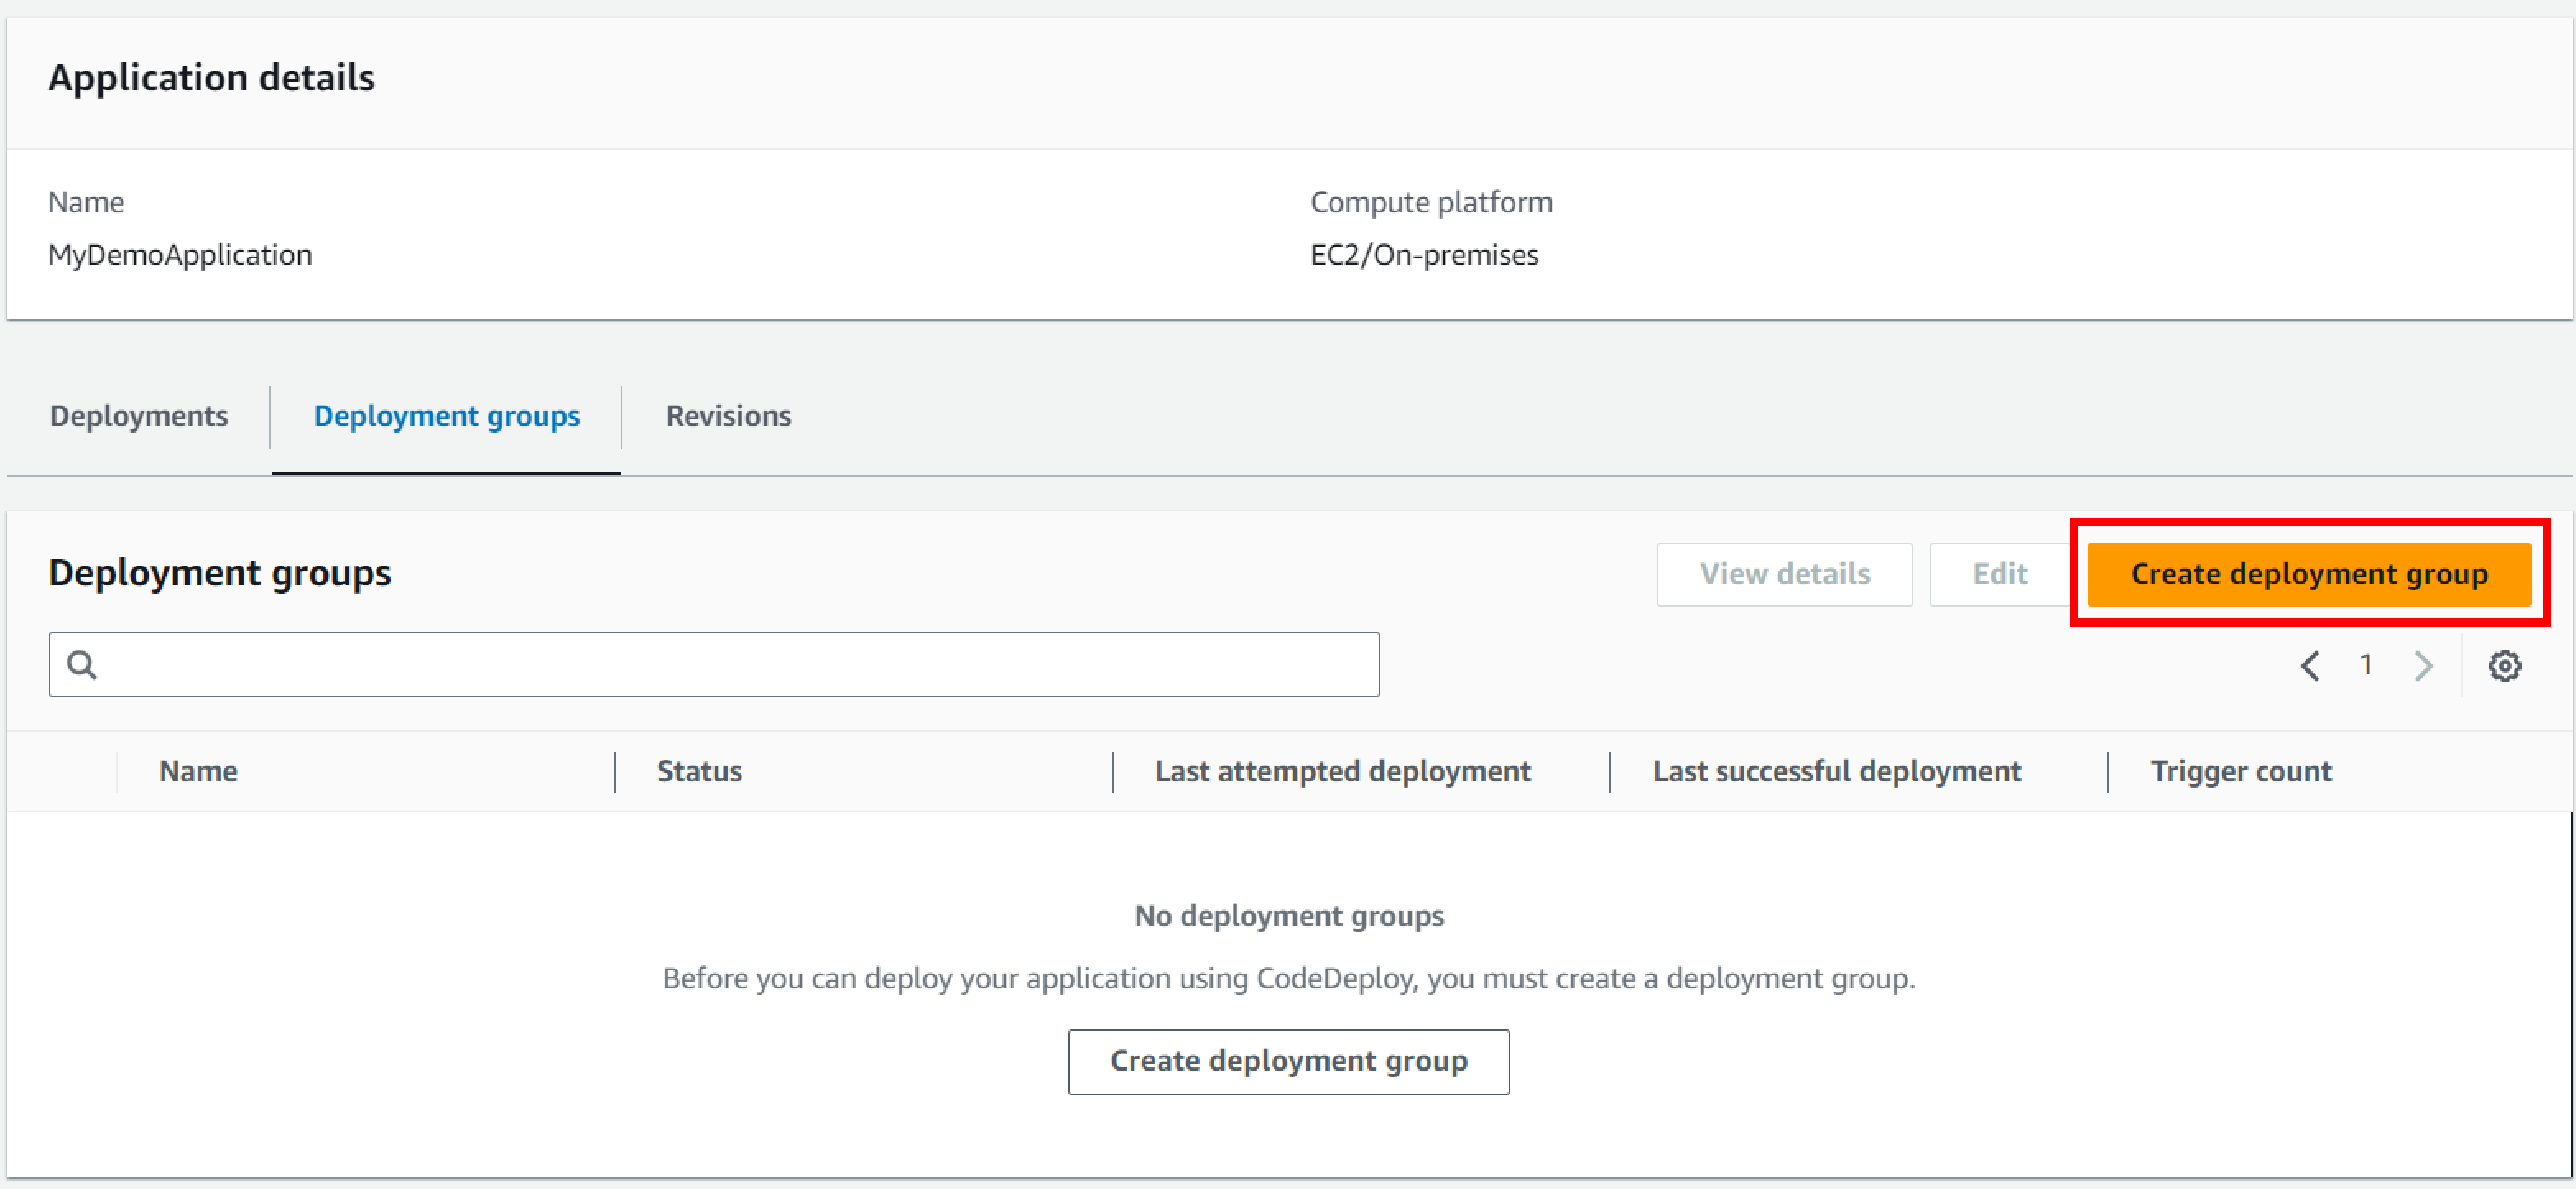The image size is (2576, 1189).
Task: Open the Revisions tab
Action: pyautogui.click(x=728, y=416)
